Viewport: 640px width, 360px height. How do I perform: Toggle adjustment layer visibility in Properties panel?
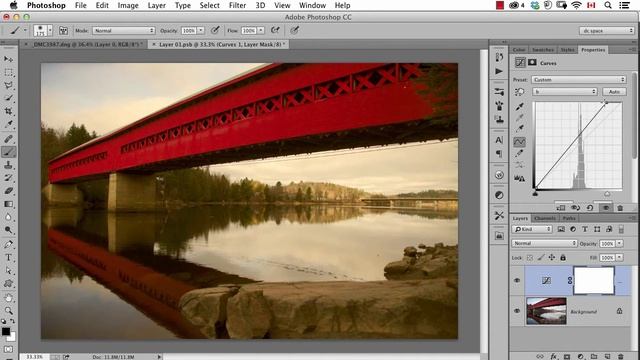605,208
